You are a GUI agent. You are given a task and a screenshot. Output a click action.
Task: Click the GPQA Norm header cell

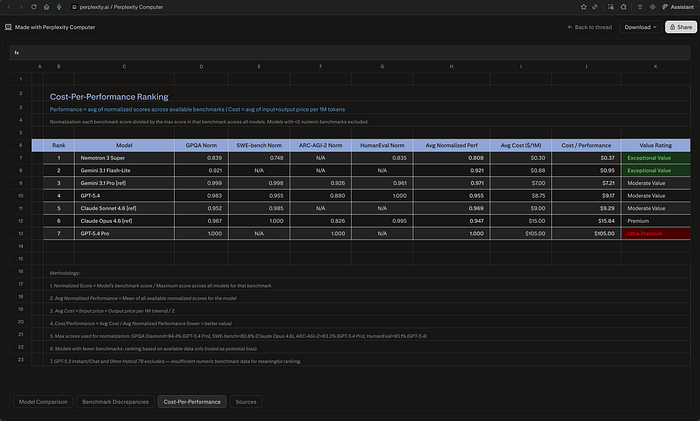tap(201, 145)
